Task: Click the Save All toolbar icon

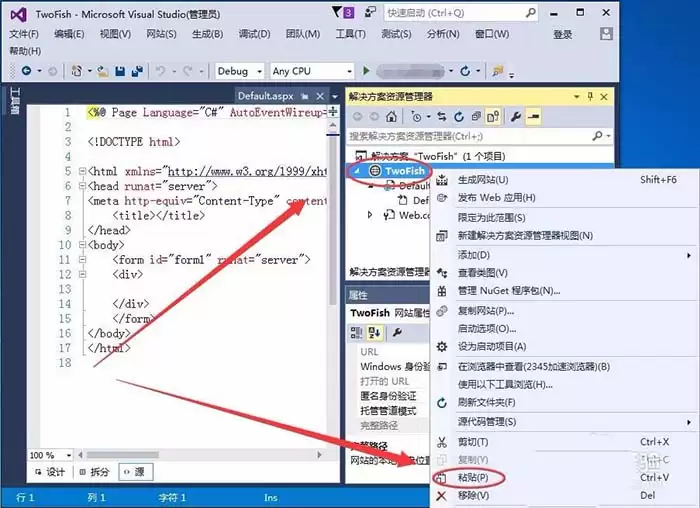Action: [138, 71]
